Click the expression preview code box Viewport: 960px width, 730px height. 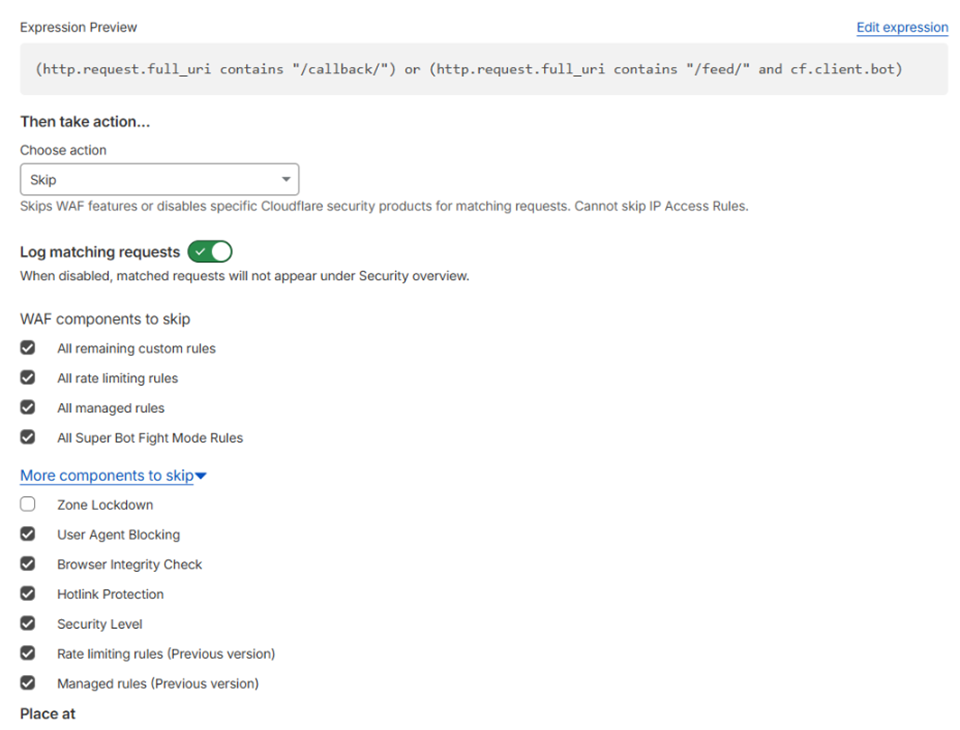tap(483, 70)
